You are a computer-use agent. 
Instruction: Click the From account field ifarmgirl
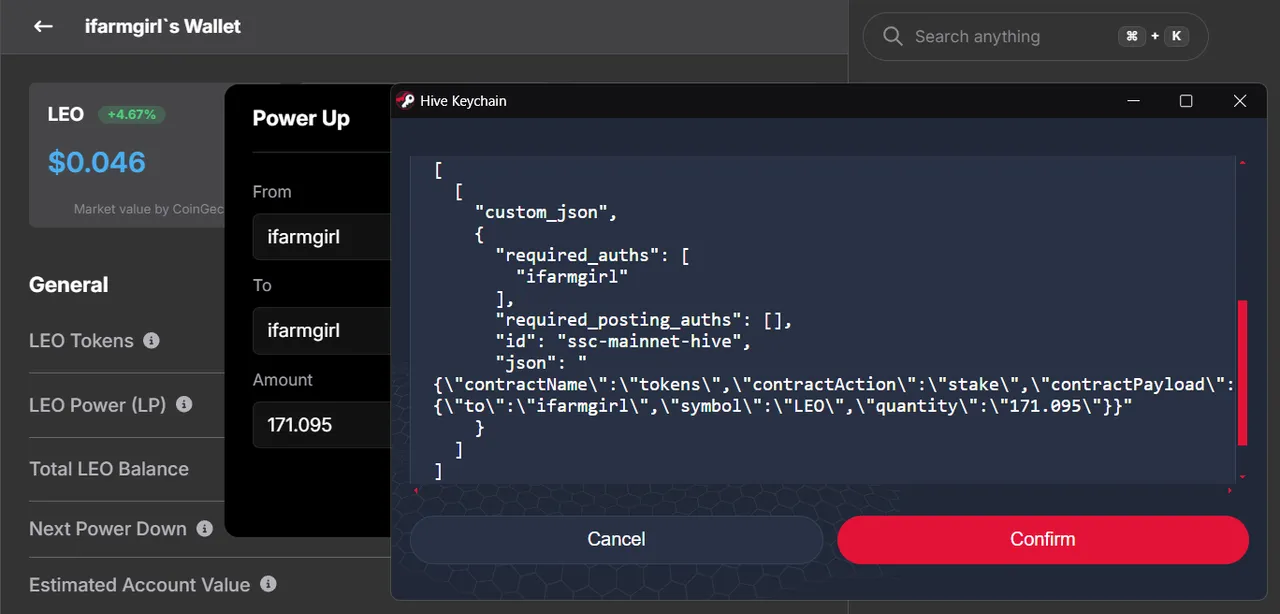click(x=321, y=237)
